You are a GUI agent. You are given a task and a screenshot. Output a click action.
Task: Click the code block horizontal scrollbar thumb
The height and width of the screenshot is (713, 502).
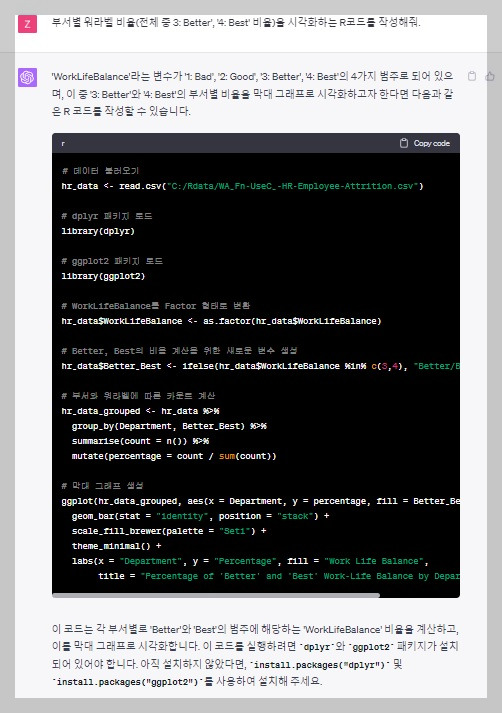coord(216,595)
